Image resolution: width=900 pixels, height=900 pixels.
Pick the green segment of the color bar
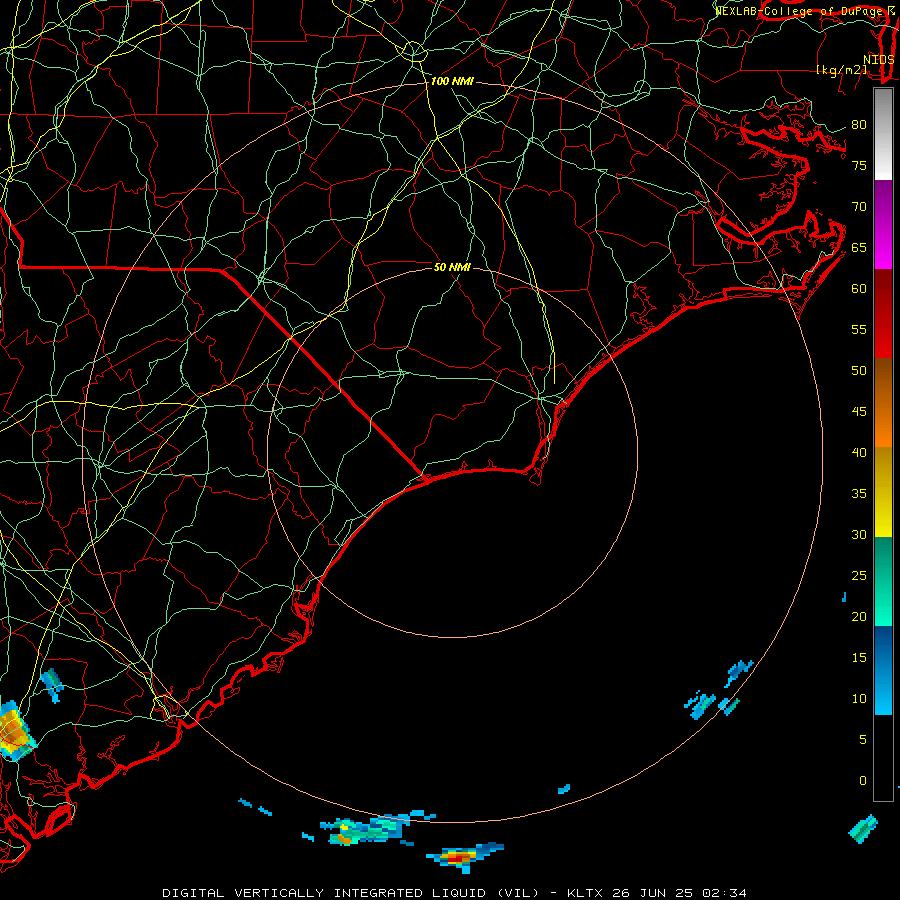pos(883,581)
